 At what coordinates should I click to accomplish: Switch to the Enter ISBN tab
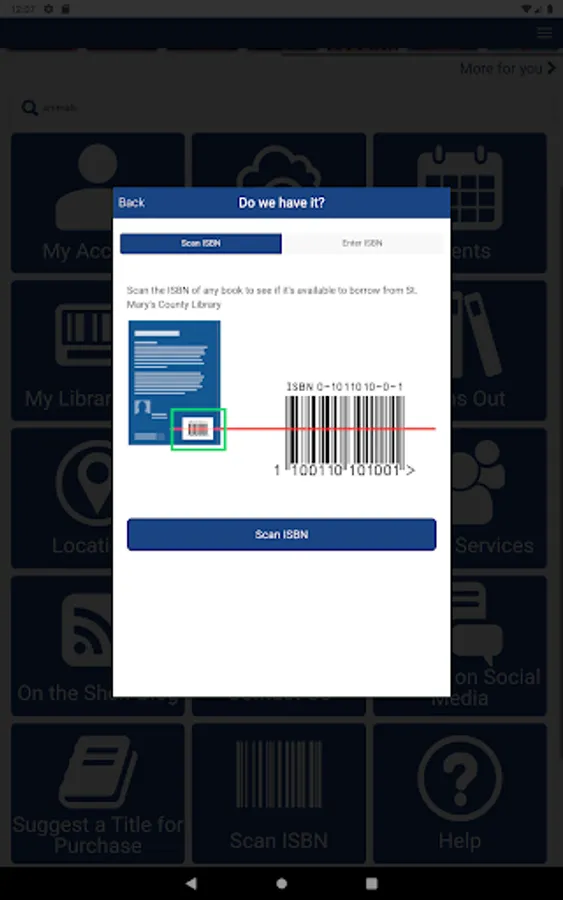[x=362, y=243]
